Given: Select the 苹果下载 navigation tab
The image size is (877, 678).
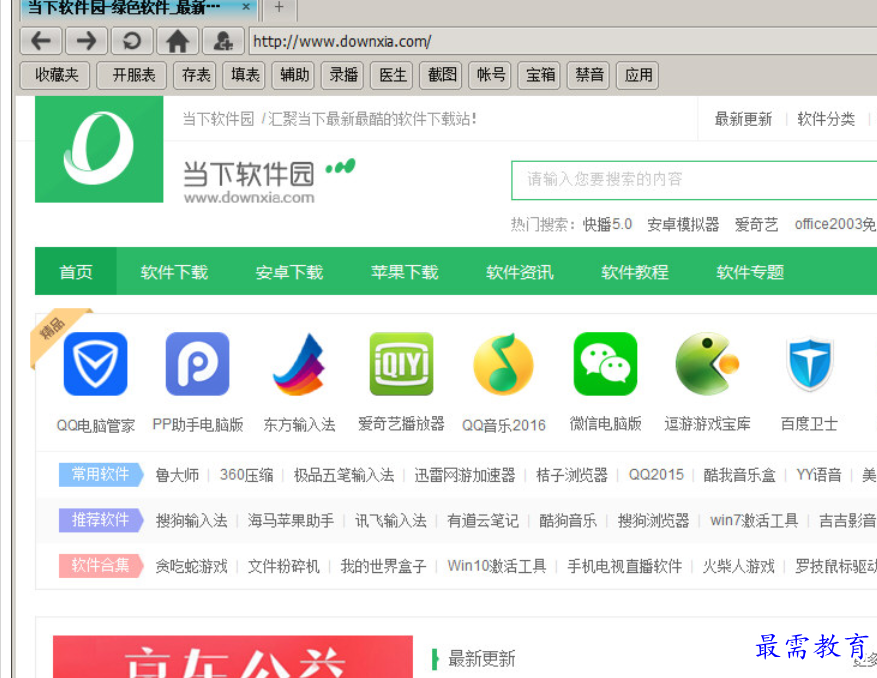Looking at the screenshot, I should coord(405,272).
